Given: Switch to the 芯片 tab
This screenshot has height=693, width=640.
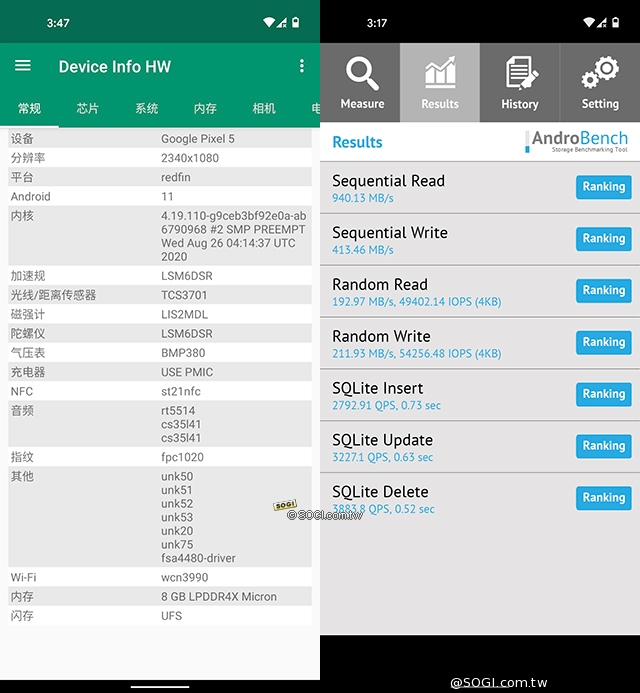Looking at the screenshot, I should (88, 108).
